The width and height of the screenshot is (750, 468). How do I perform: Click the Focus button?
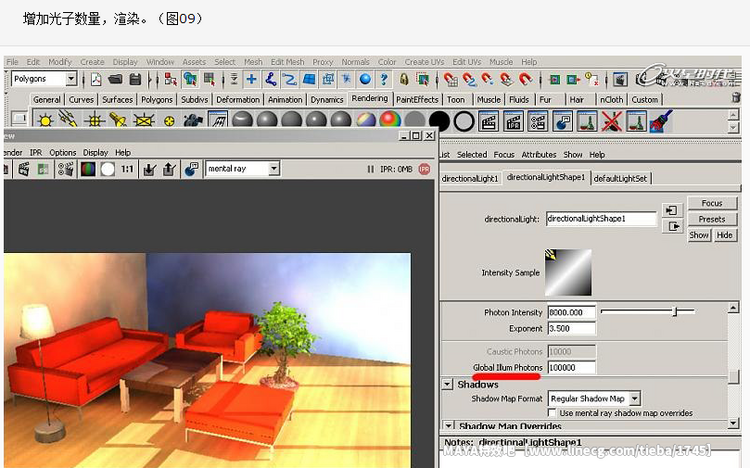[712, 203]
